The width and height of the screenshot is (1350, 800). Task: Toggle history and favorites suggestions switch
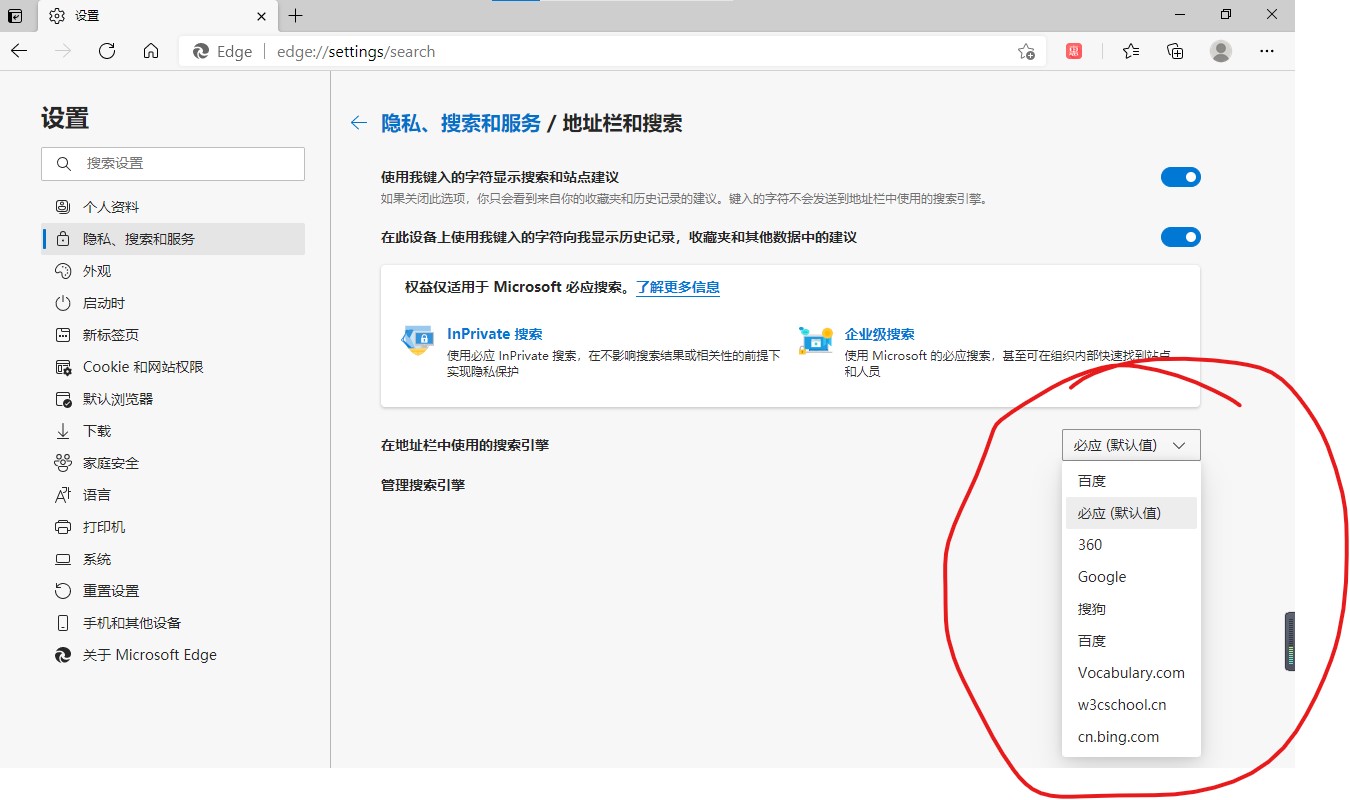(x=1180, y=237)
